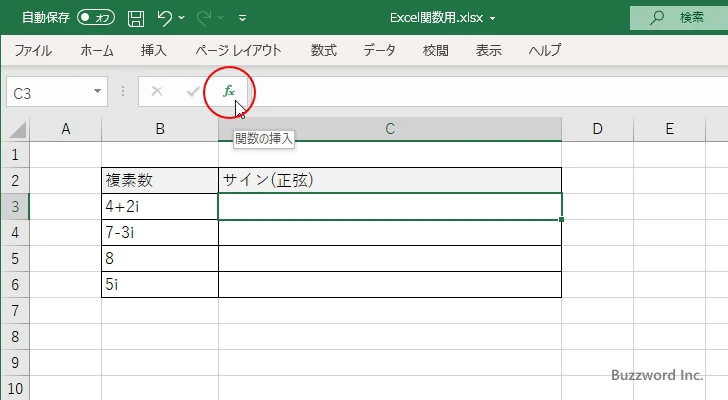Click the formula bar Enter checkmark icon
728x400 pixels.
point(192,92)
